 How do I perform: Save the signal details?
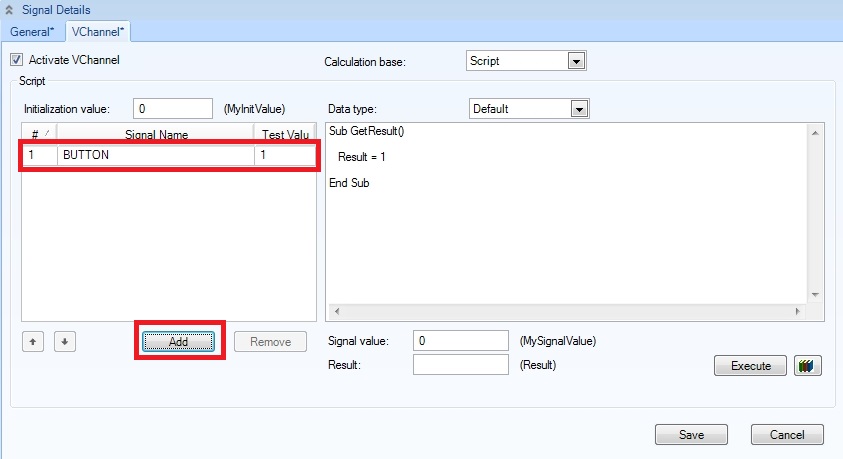pos(691,435)
